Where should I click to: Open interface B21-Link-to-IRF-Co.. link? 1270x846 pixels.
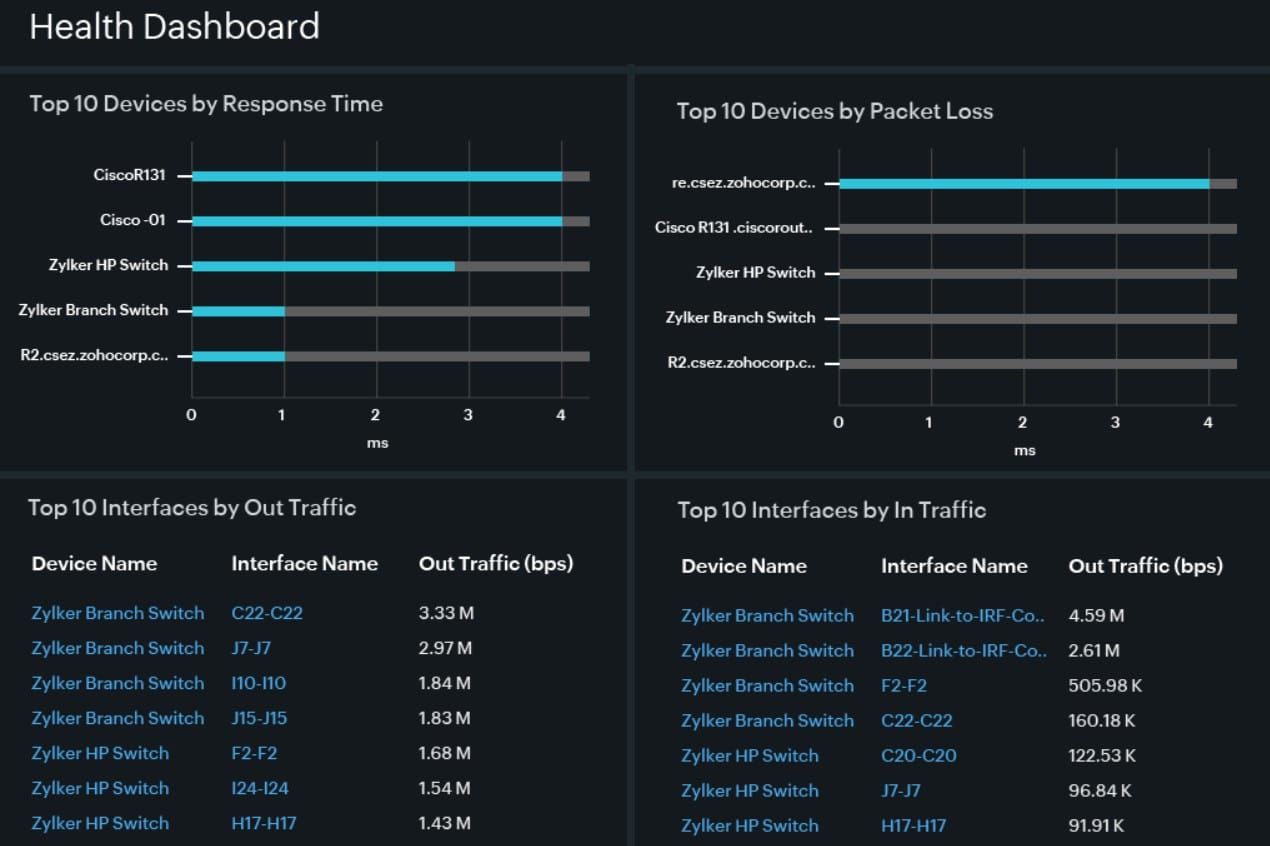(963, 615)
